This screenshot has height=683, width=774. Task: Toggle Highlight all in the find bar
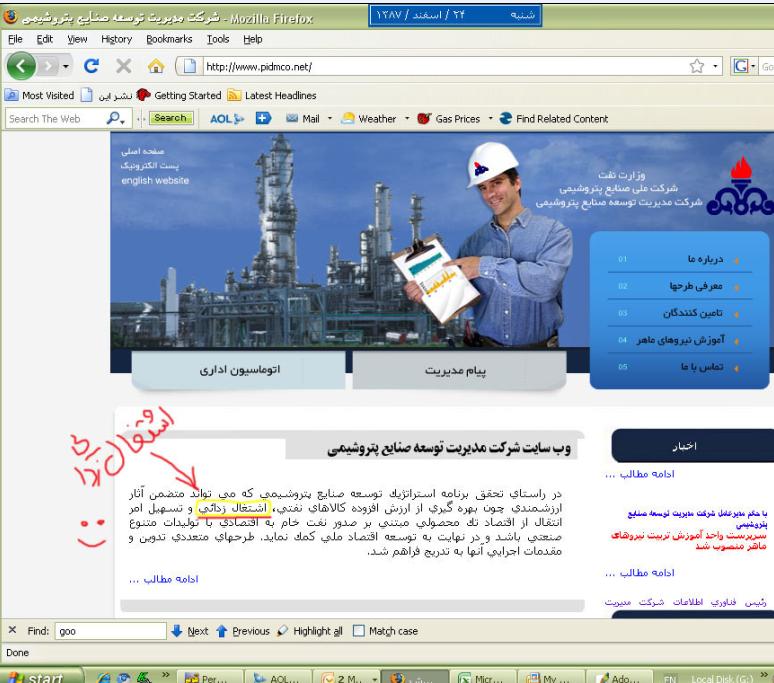point(310,631)
